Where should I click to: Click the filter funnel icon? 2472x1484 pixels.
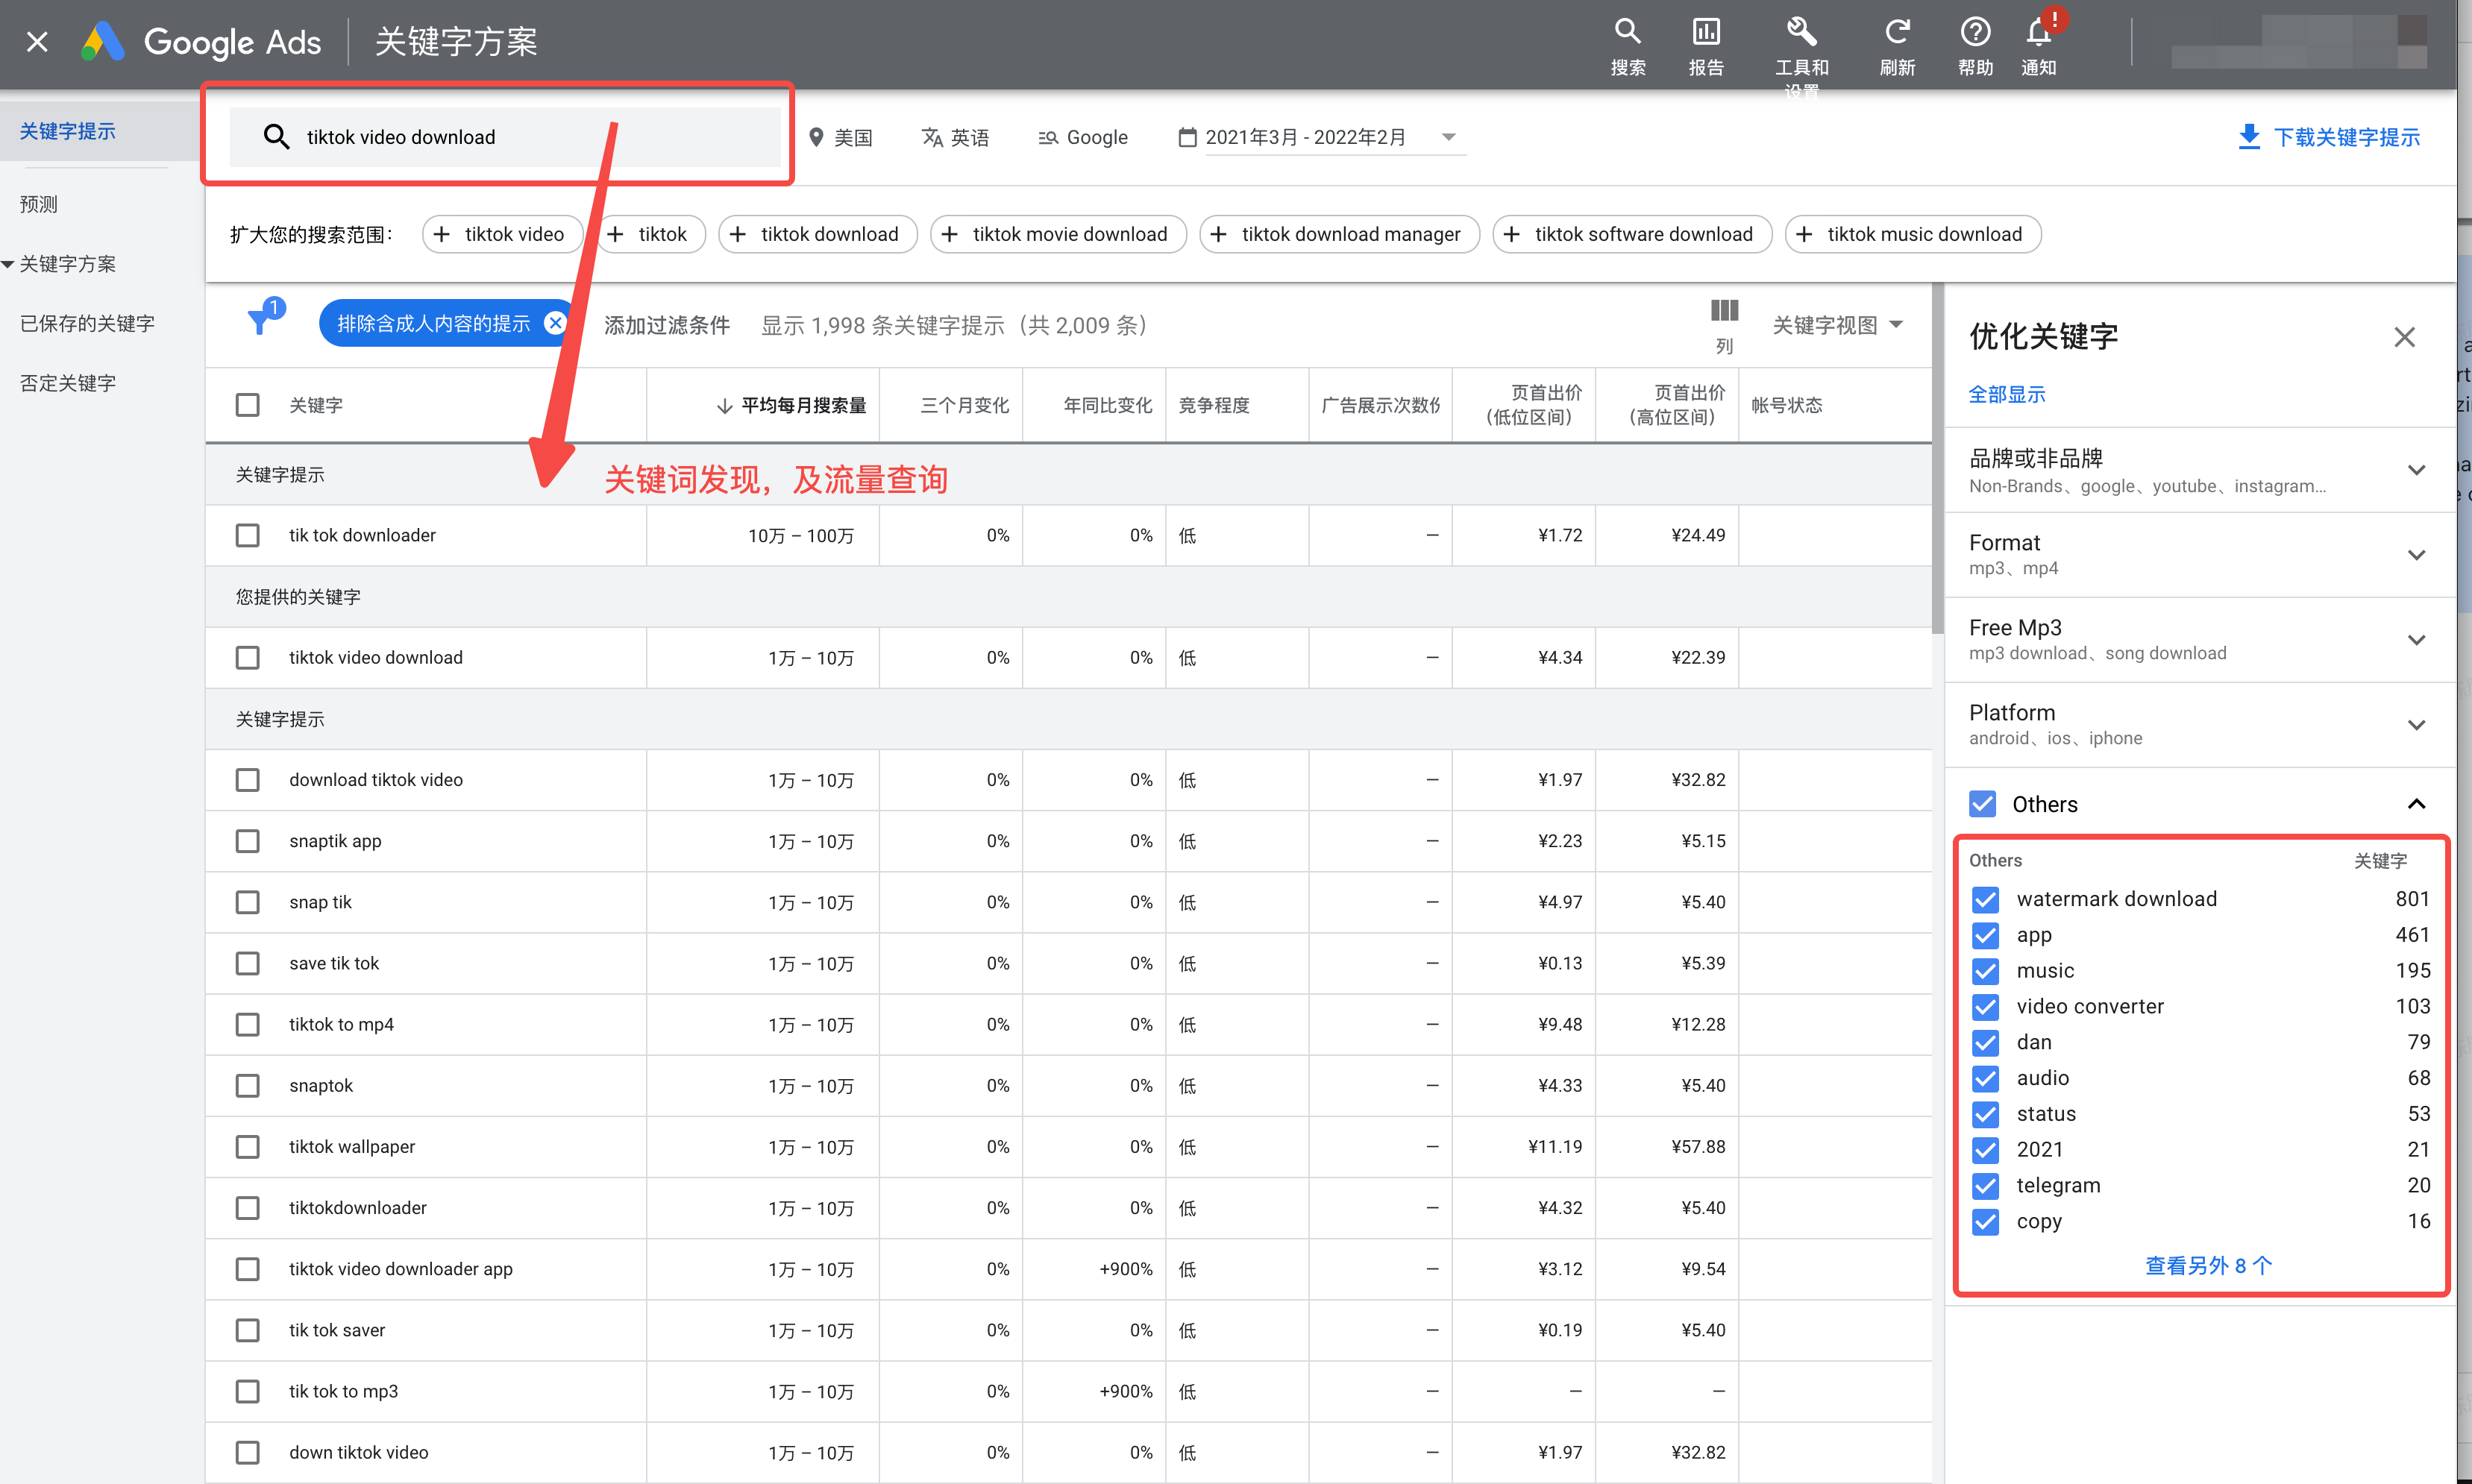click(261, 320)
